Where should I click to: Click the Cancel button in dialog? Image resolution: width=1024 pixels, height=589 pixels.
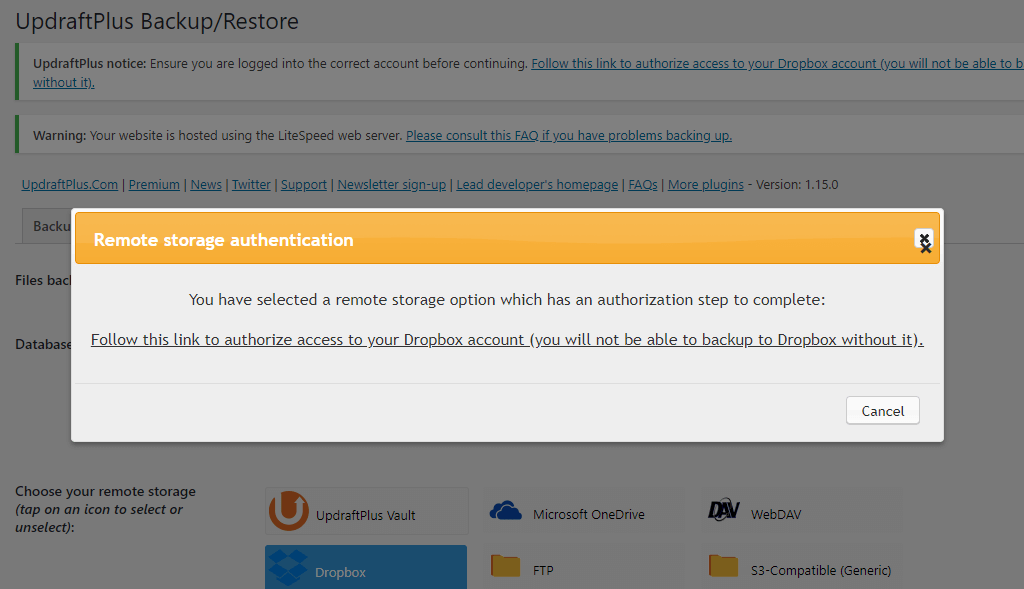(882, 411)
